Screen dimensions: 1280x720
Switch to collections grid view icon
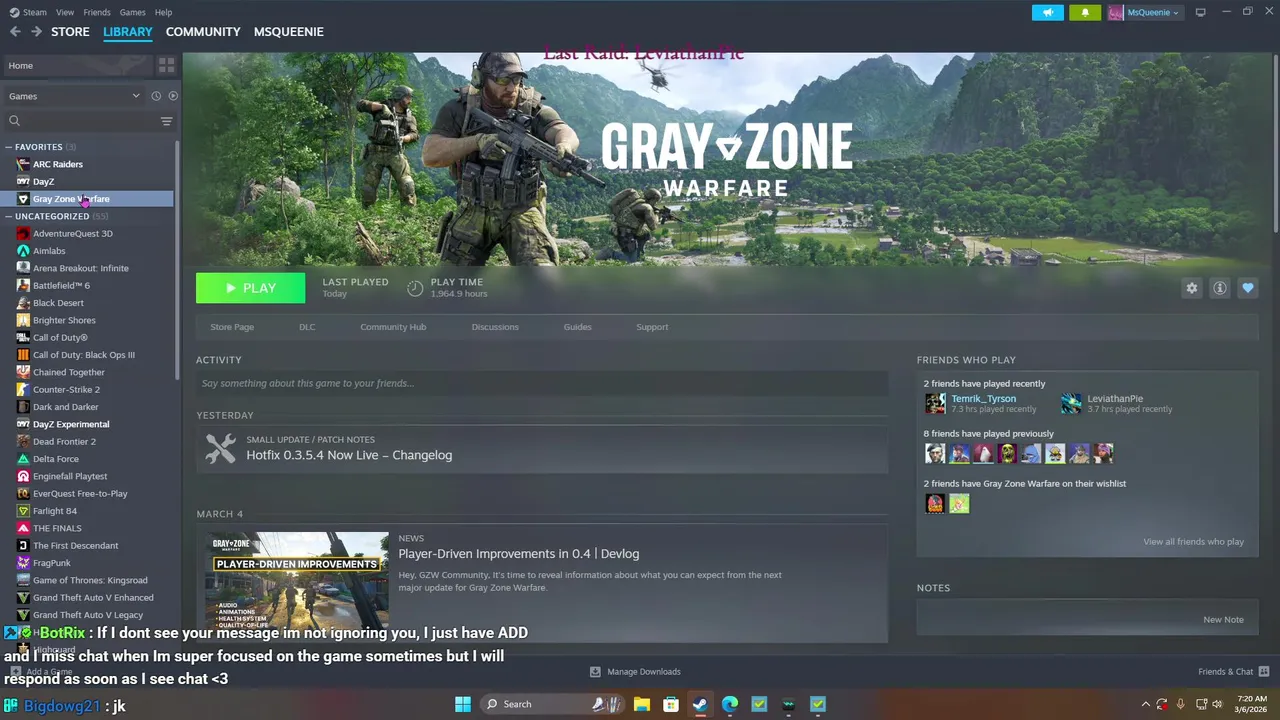[x=166, y=65]
